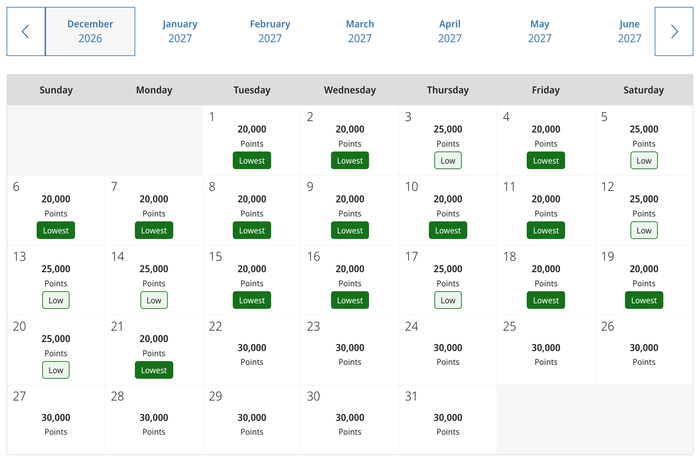
Task: Click the Sunday column header
Action: [56, 90]
